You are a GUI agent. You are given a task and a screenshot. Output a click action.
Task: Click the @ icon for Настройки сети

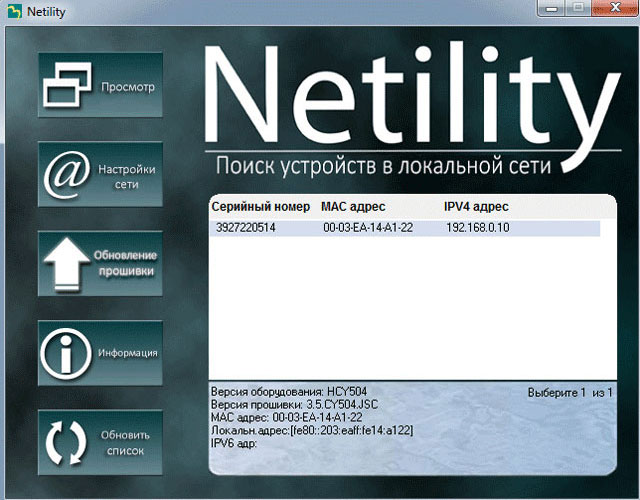click(x=67, y=174)
